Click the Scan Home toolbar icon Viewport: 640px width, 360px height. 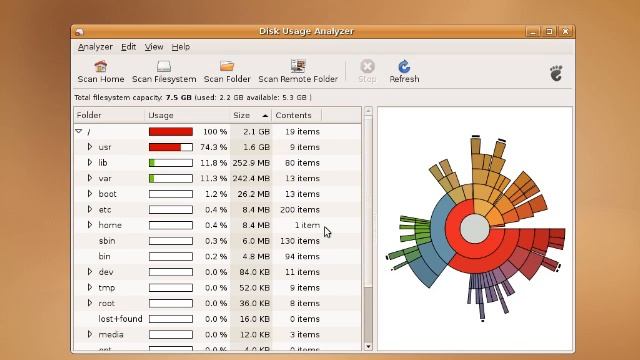pos(101,71)
